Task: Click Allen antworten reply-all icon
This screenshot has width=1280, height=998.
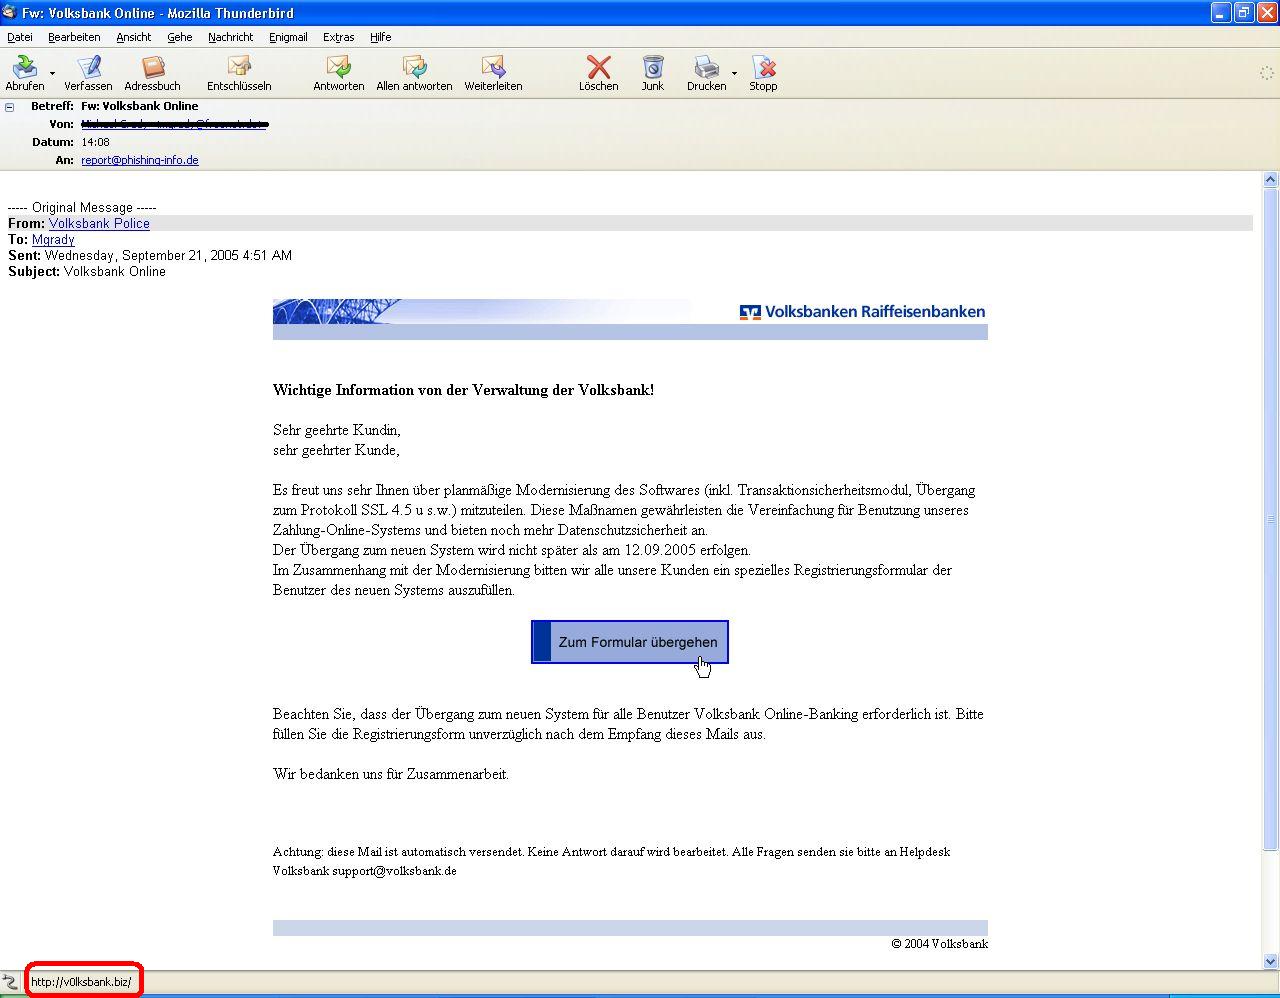Action: (414, 67)
